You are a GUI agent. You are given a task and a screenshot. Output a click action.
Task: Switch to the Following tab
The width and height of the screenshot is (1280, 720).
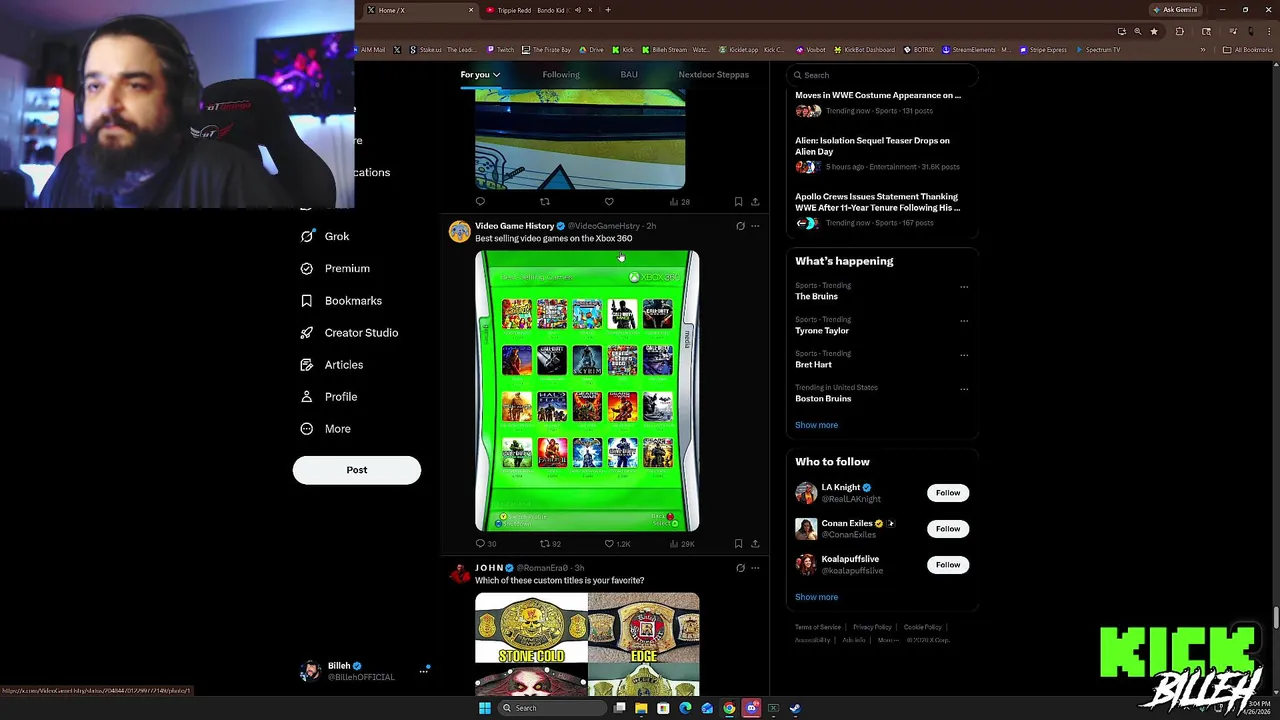561,74
